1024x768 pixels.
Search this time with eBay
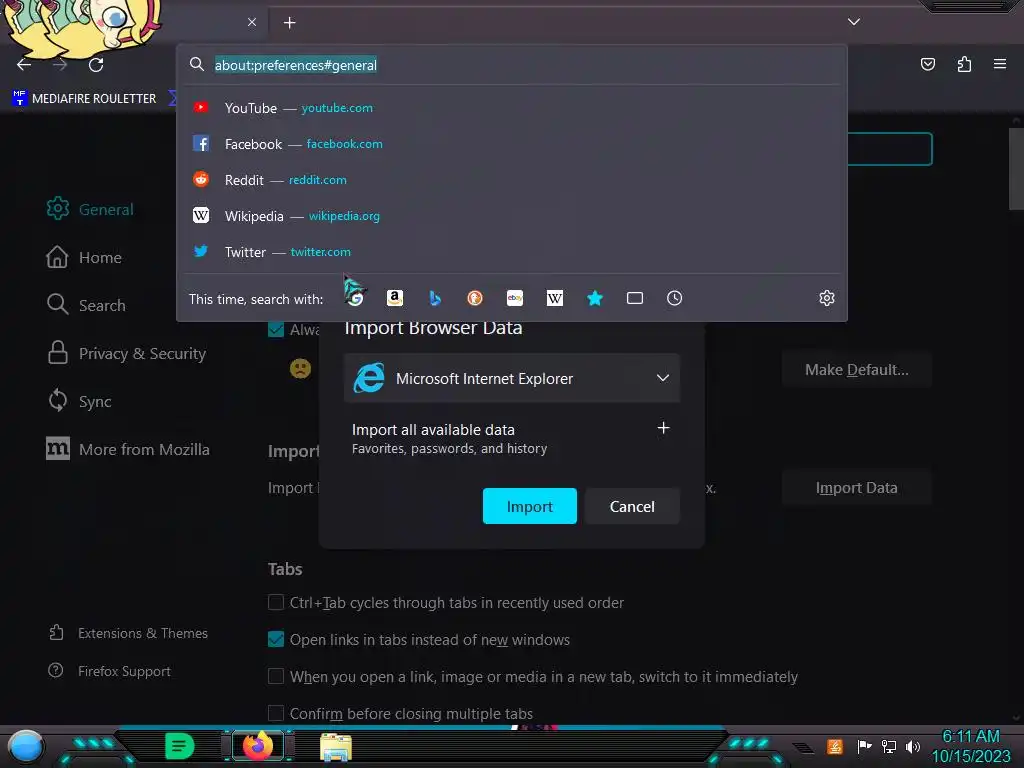pos(515,298)
